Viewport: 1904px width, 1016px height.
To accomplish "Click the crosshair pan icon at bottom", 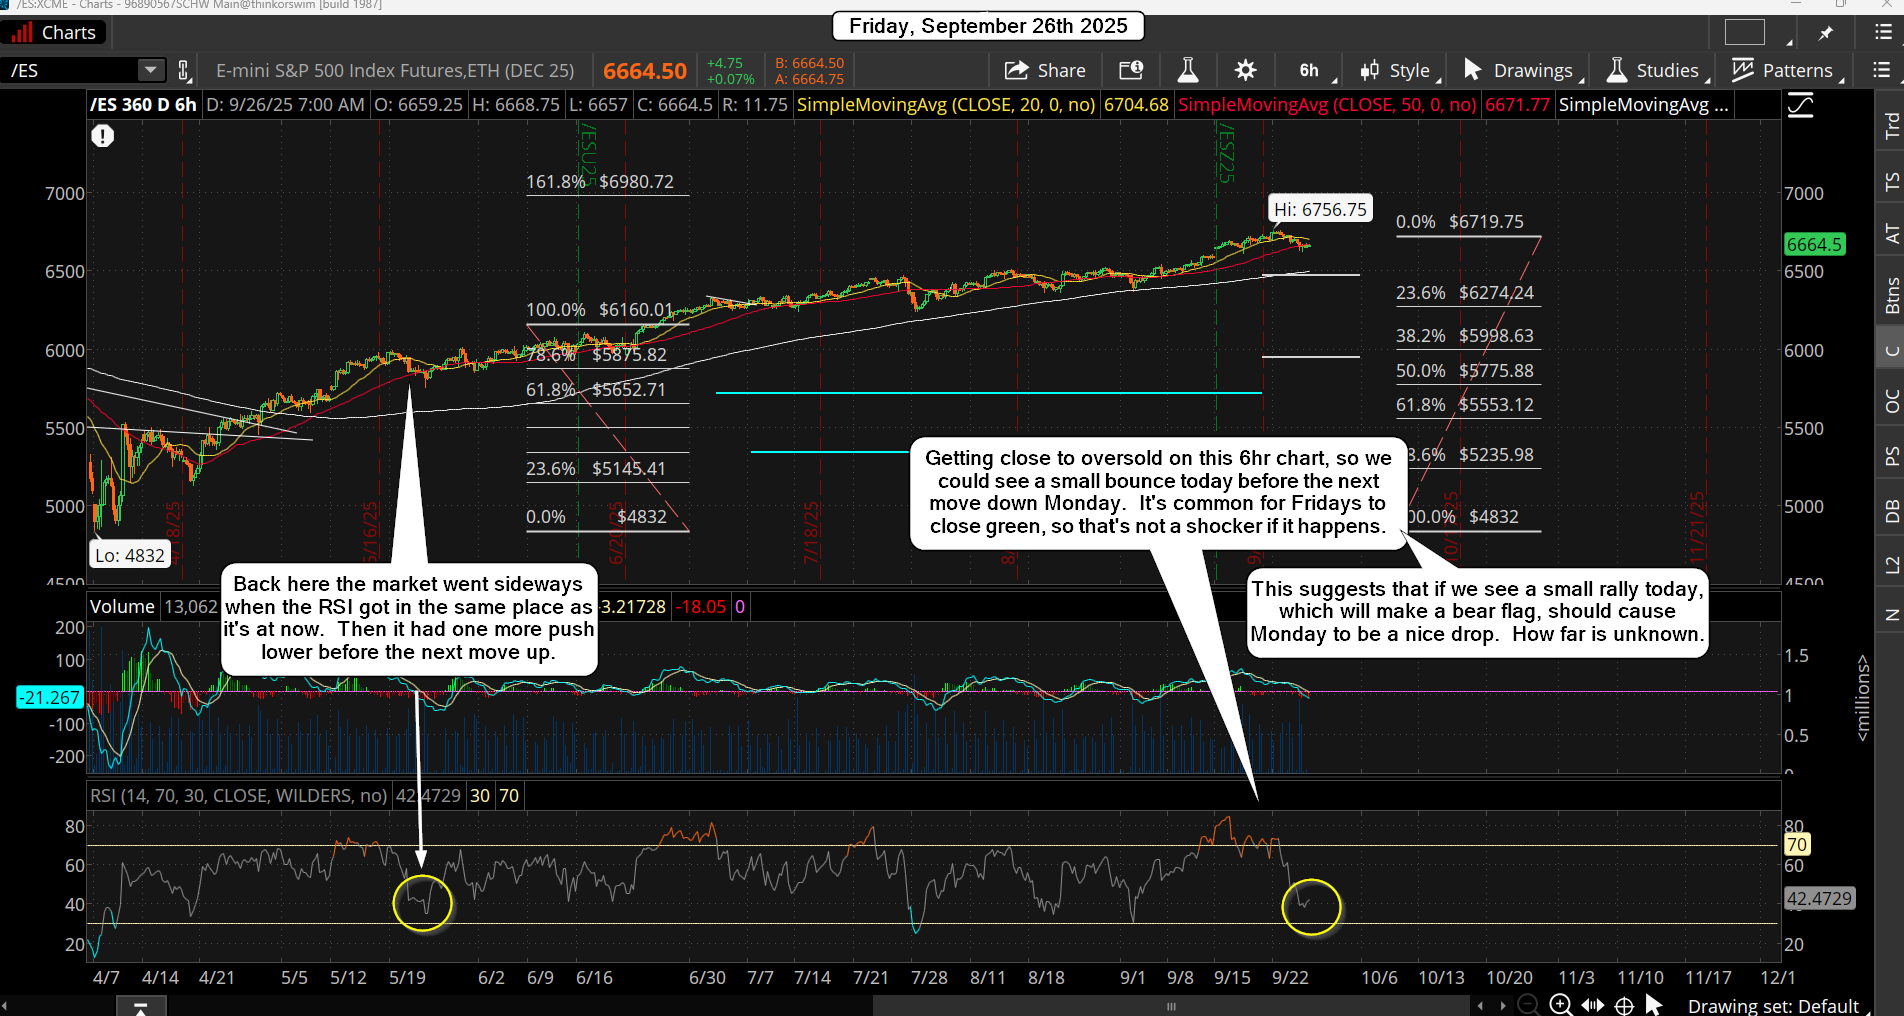I will pos(1625,1005).
